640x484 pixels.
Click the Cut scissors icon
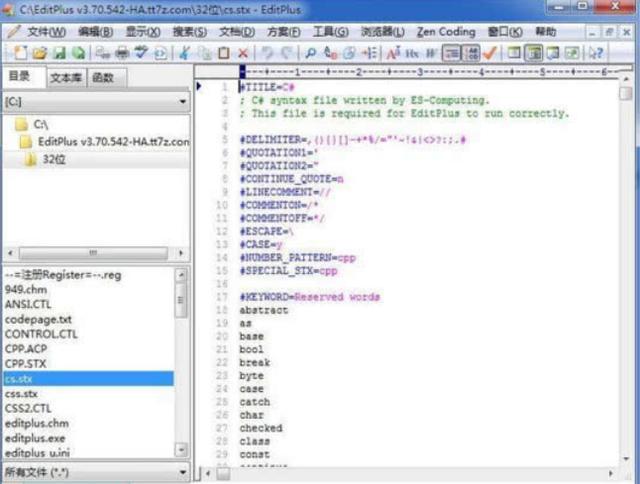186,53
